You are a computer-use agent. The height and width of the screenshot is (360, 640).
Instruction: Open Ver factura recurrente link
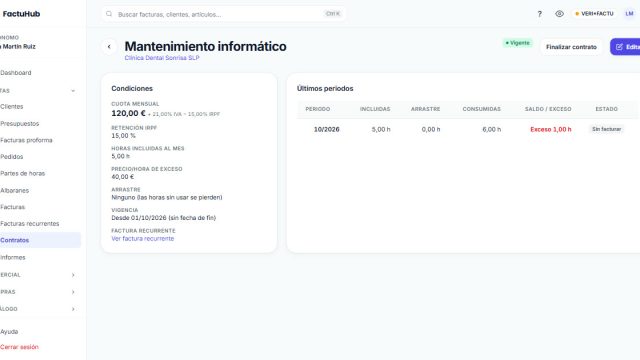(x=142, y=239)
